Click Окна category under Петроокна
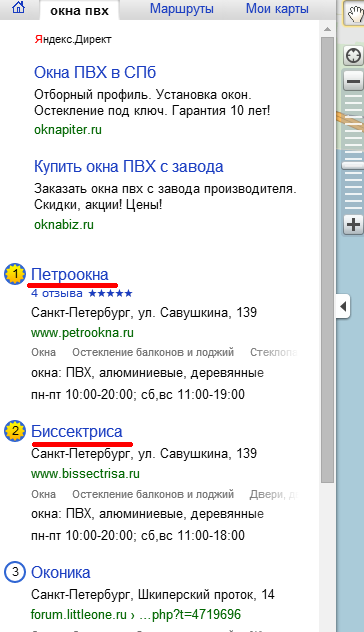The height and width of the screenshot is (632, 364). [44, 352]
